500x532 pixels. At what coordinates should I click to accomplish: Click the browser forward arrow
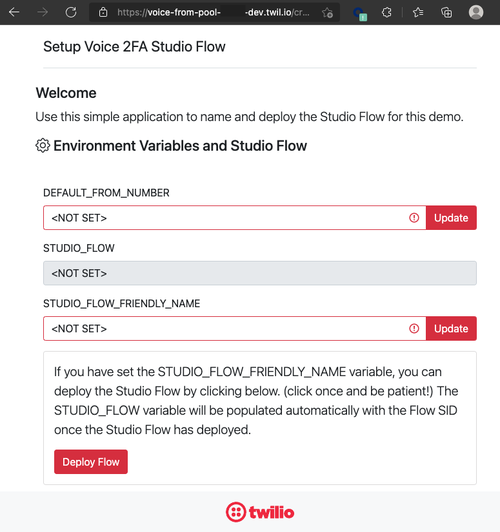coord(42,13)
